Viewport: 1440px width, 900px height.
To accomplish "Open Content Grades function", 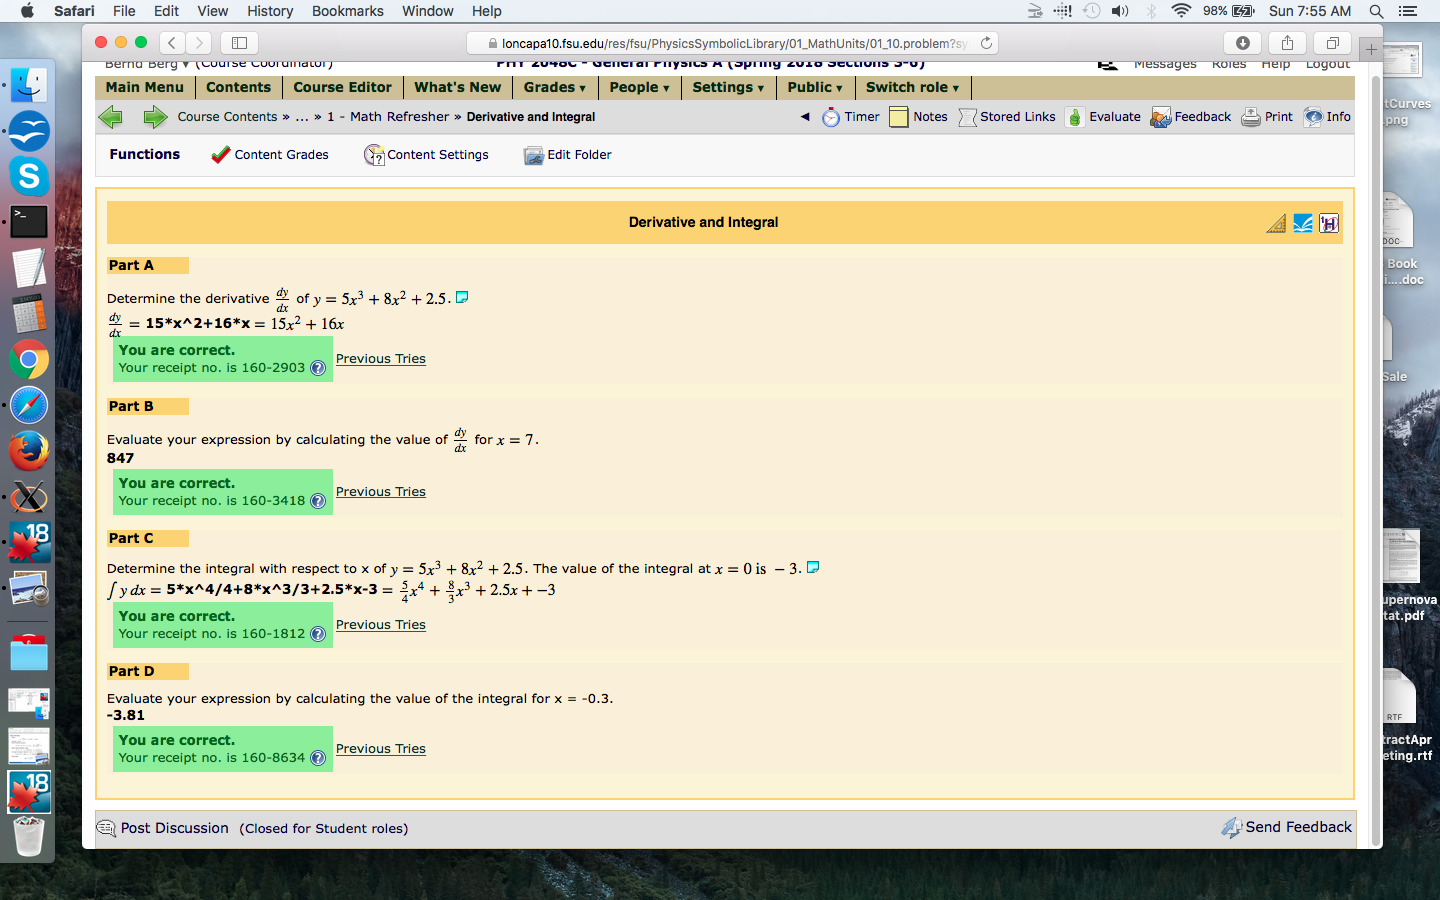I will pos(270,155).
